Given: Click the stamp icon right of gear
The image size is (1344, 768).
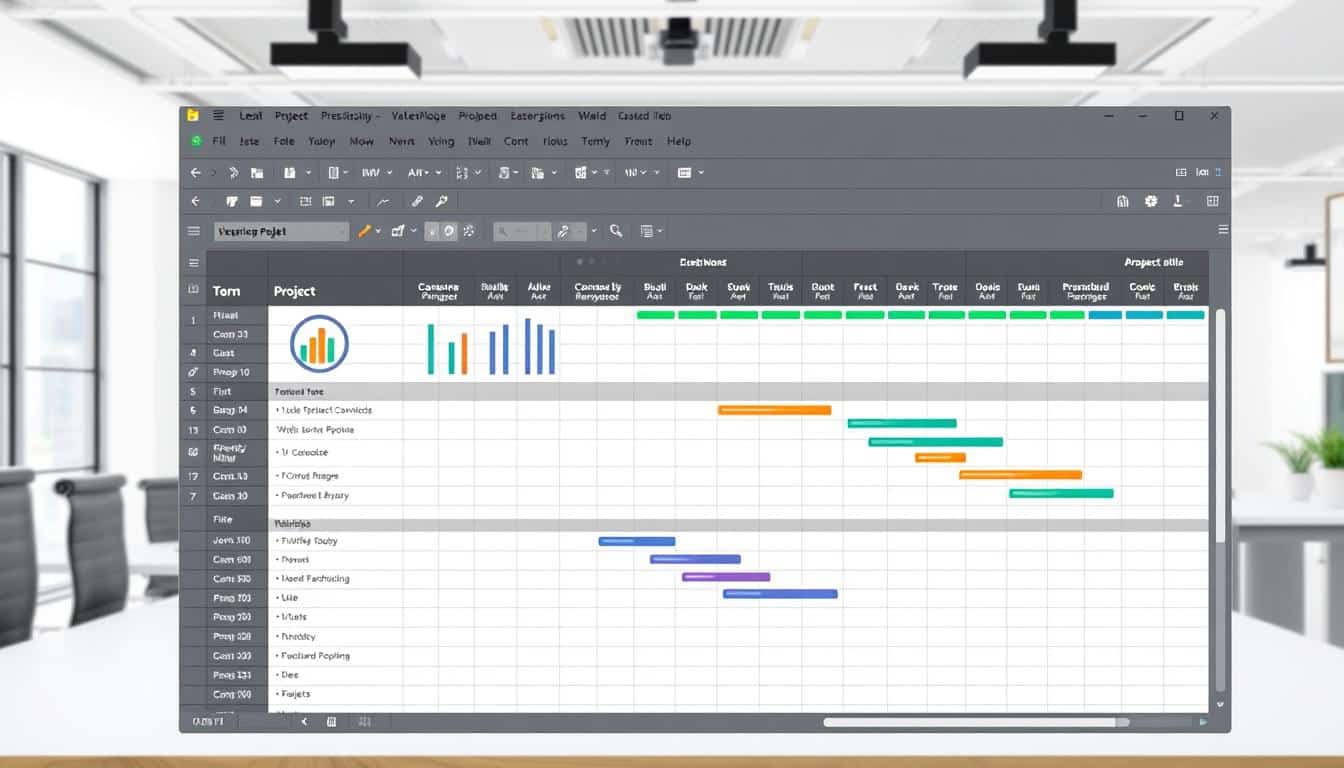Looking at the screenshot, I should tap(1178, 201).
